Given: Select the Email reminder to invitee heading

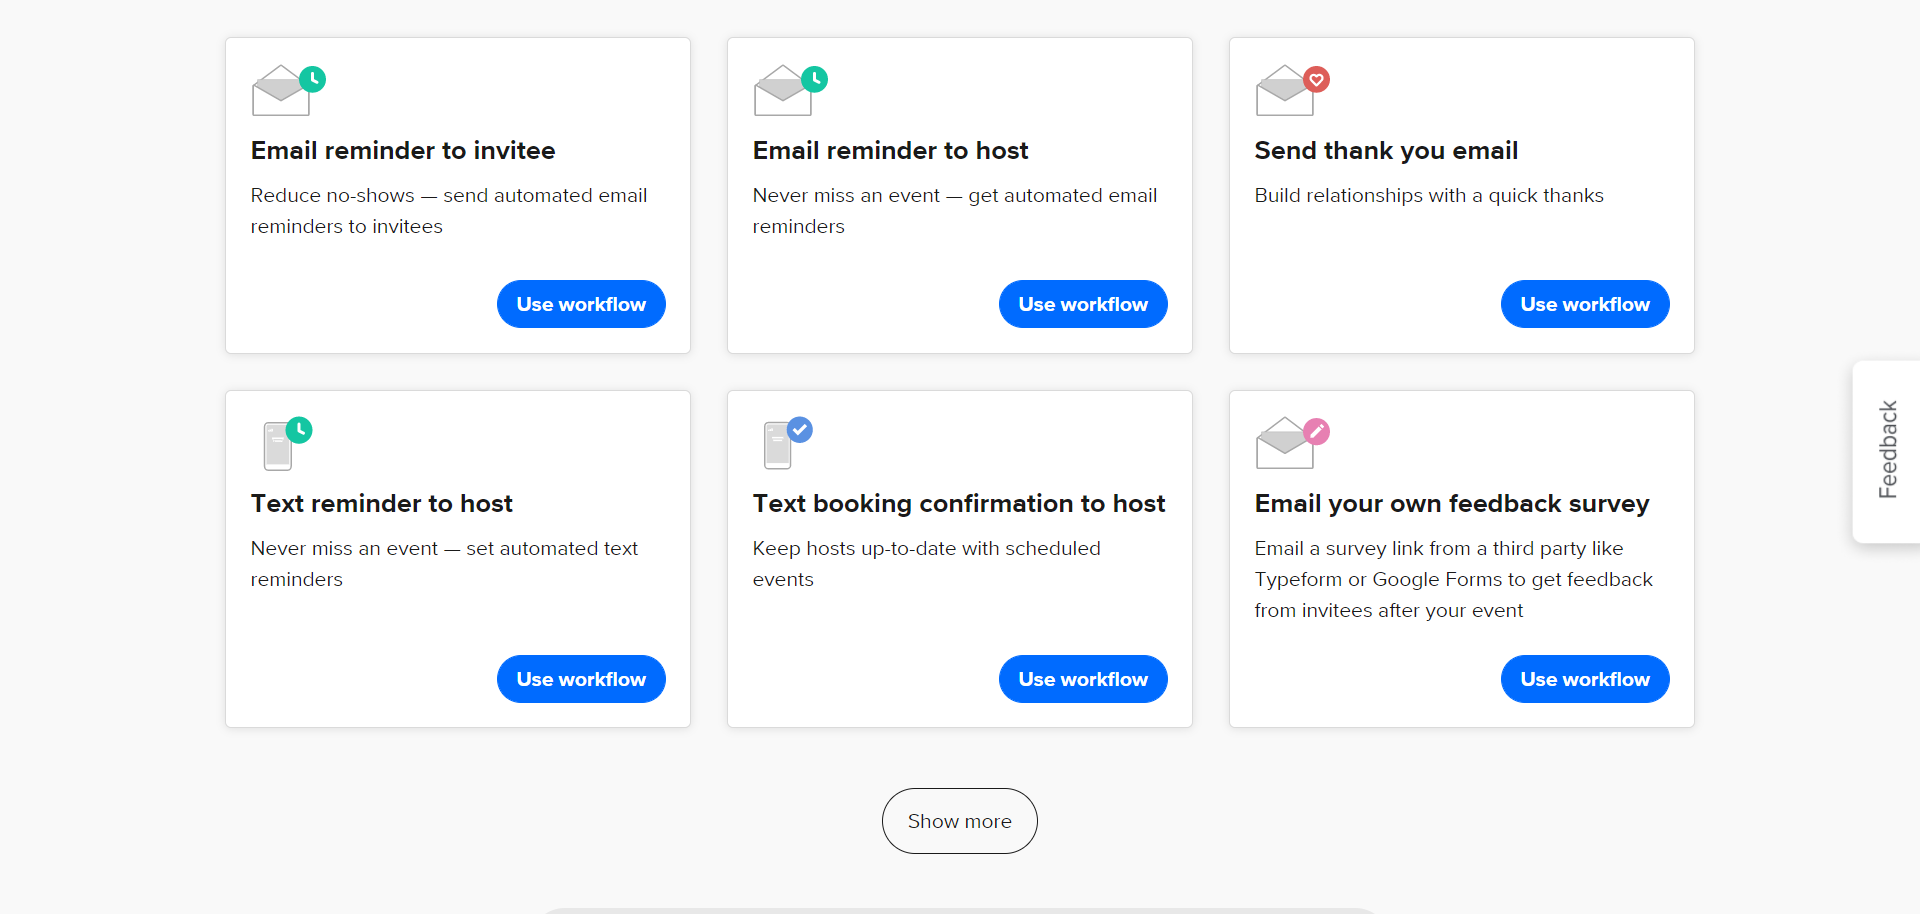Looking at the screenshot, I should tap(403, 151).
